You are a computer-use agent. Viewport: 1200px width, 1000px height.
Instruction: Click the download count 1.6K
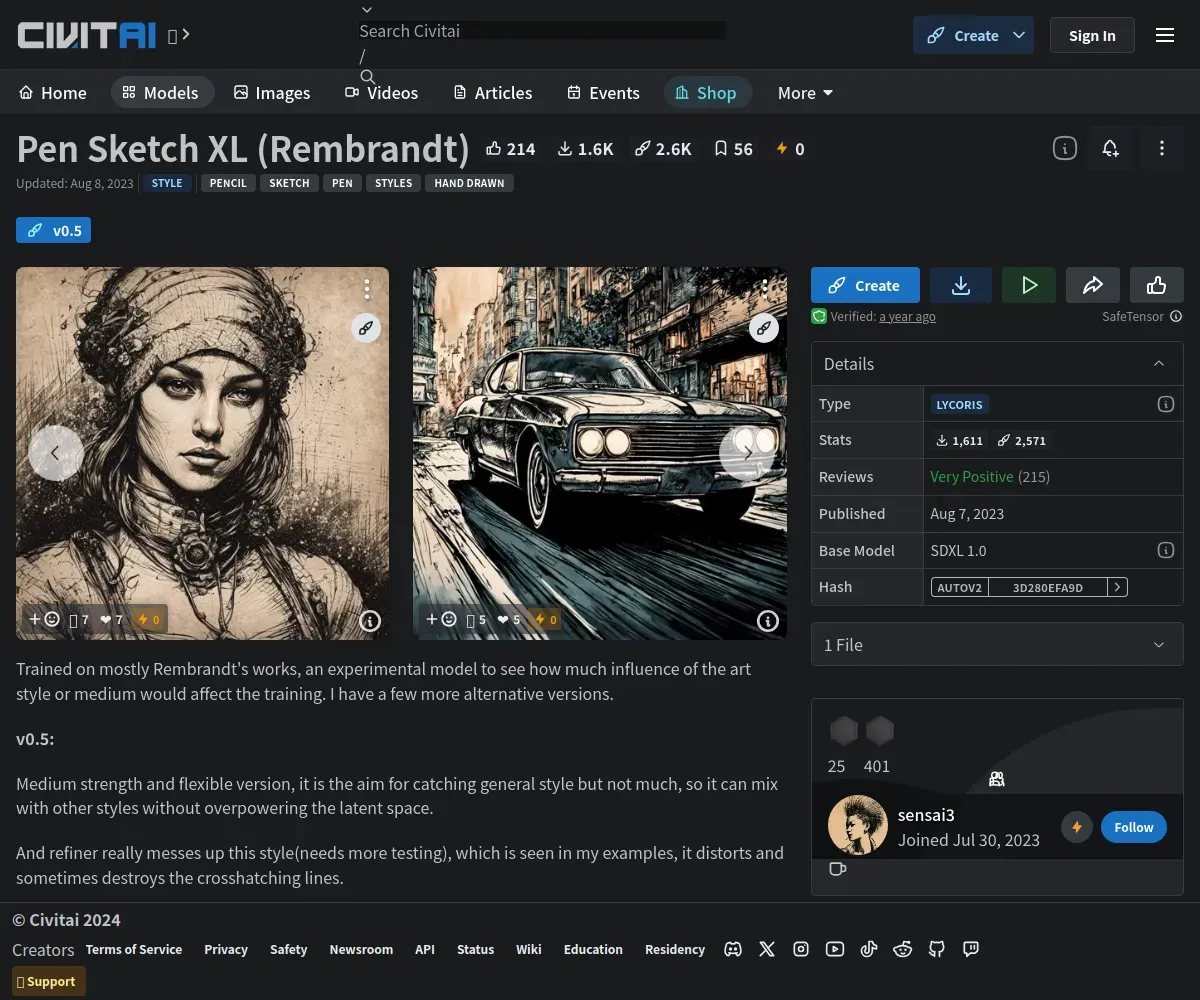pos(585,149)
